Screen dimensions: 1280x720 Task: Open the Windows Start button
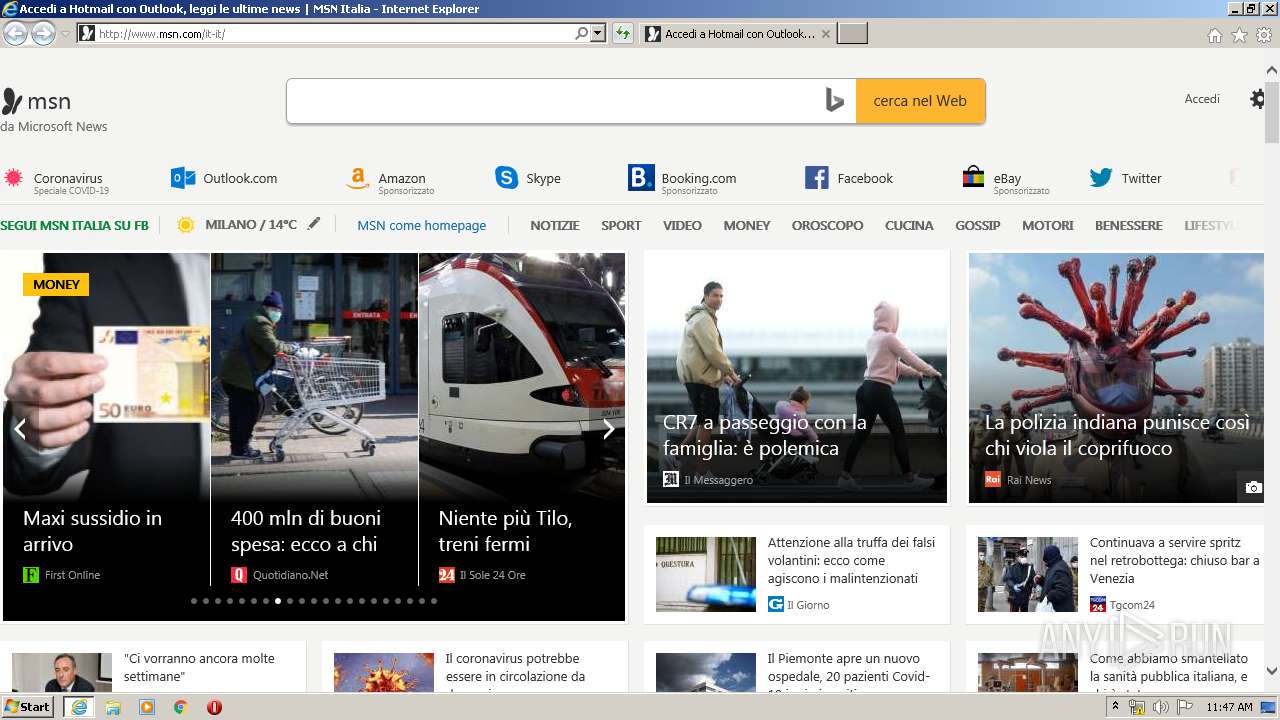tap(28, 706)
